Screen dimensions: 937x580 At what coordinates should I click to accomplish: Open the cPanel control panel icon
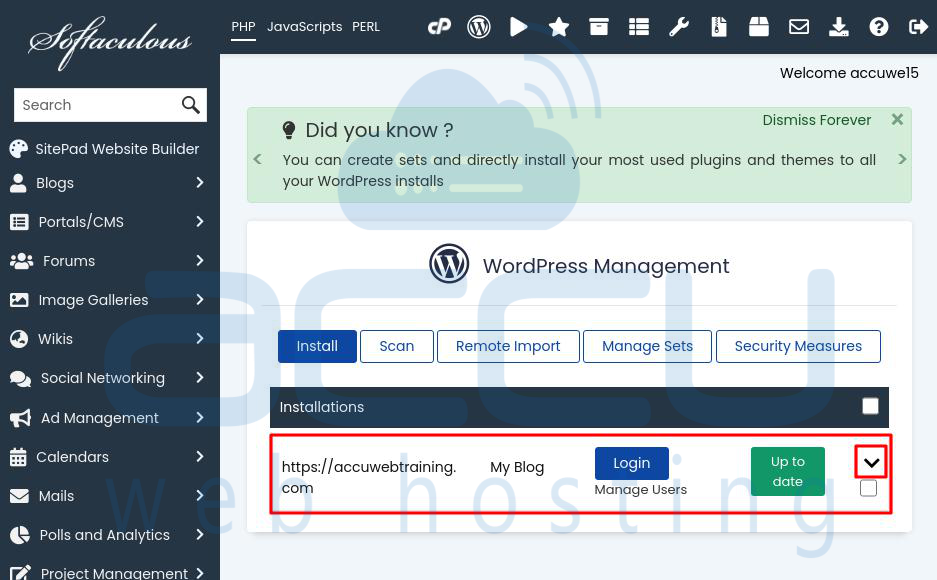[x=439, y=27]
